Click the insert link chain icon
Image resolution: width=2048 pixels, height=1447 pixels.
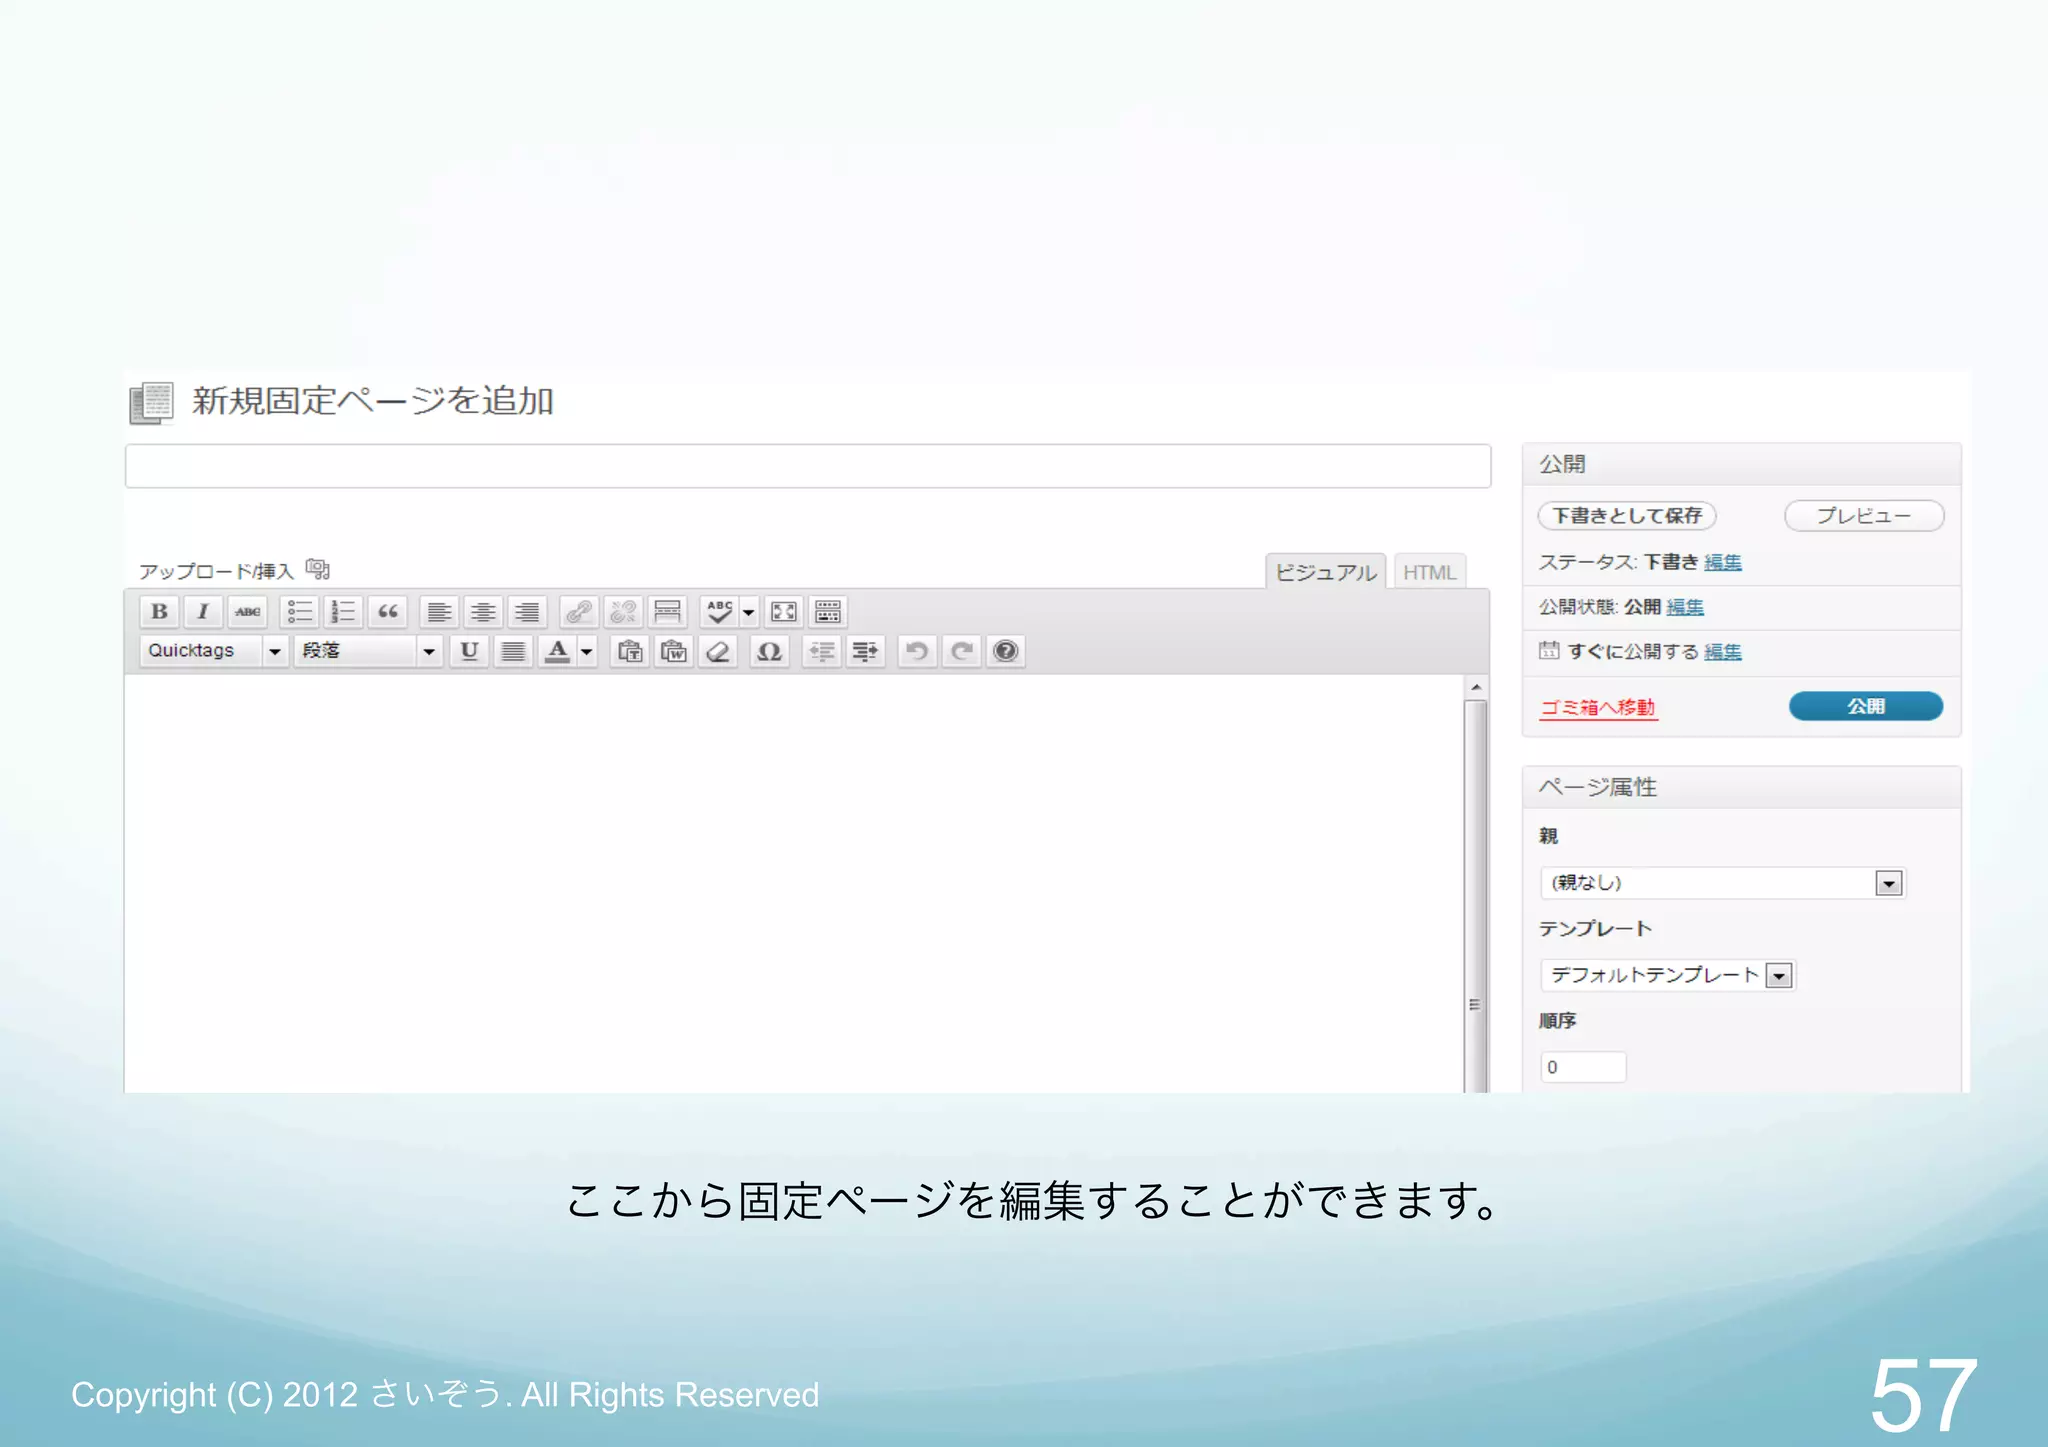[x=579, y=611]
